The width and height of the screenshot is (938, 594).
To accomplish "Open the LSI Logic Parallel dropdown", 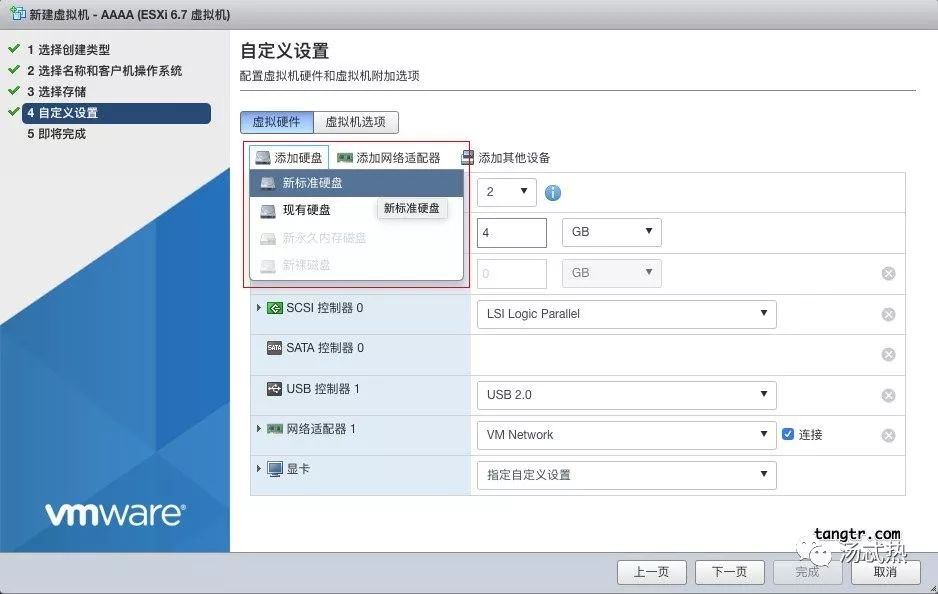I will coord(626,314).
